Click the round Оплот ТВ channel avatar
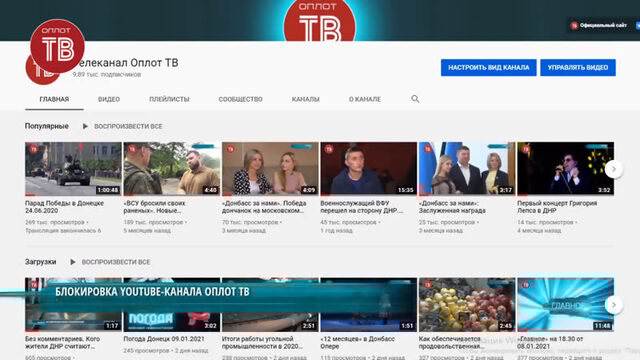The width and height of the screenshot is (640, 360). (57, 46)
